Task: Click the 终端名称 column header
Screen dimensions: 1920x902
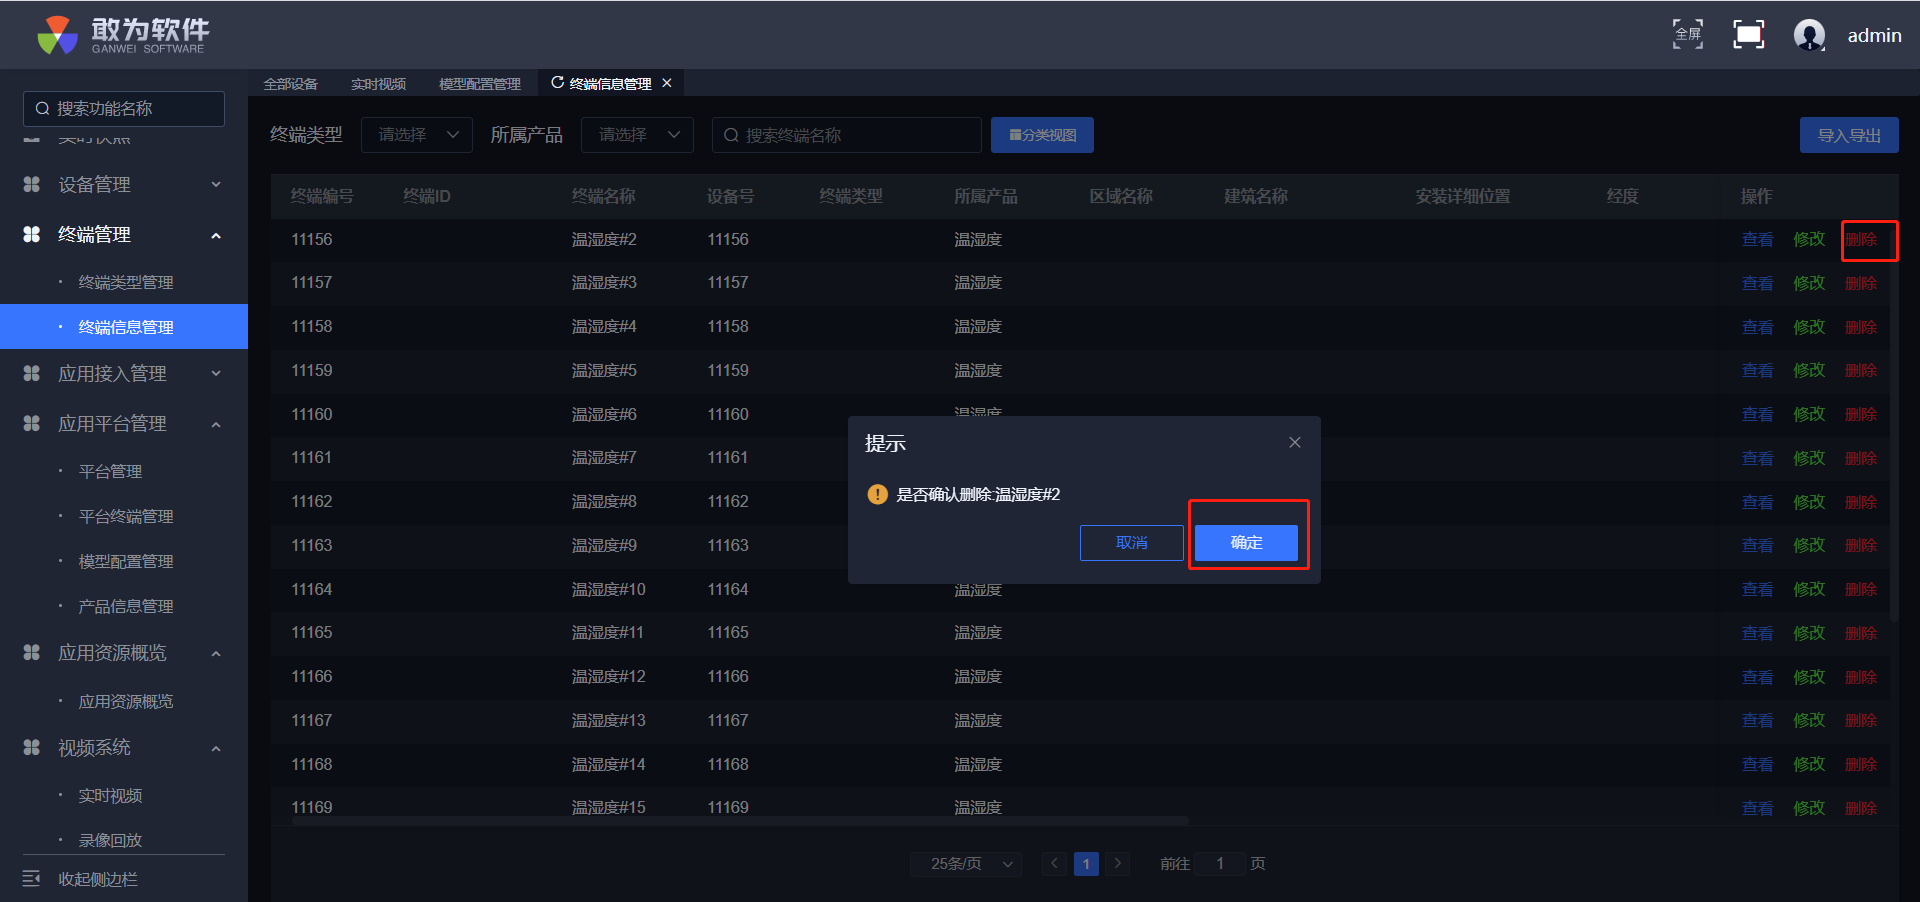Action: click(x=603, y=196)
